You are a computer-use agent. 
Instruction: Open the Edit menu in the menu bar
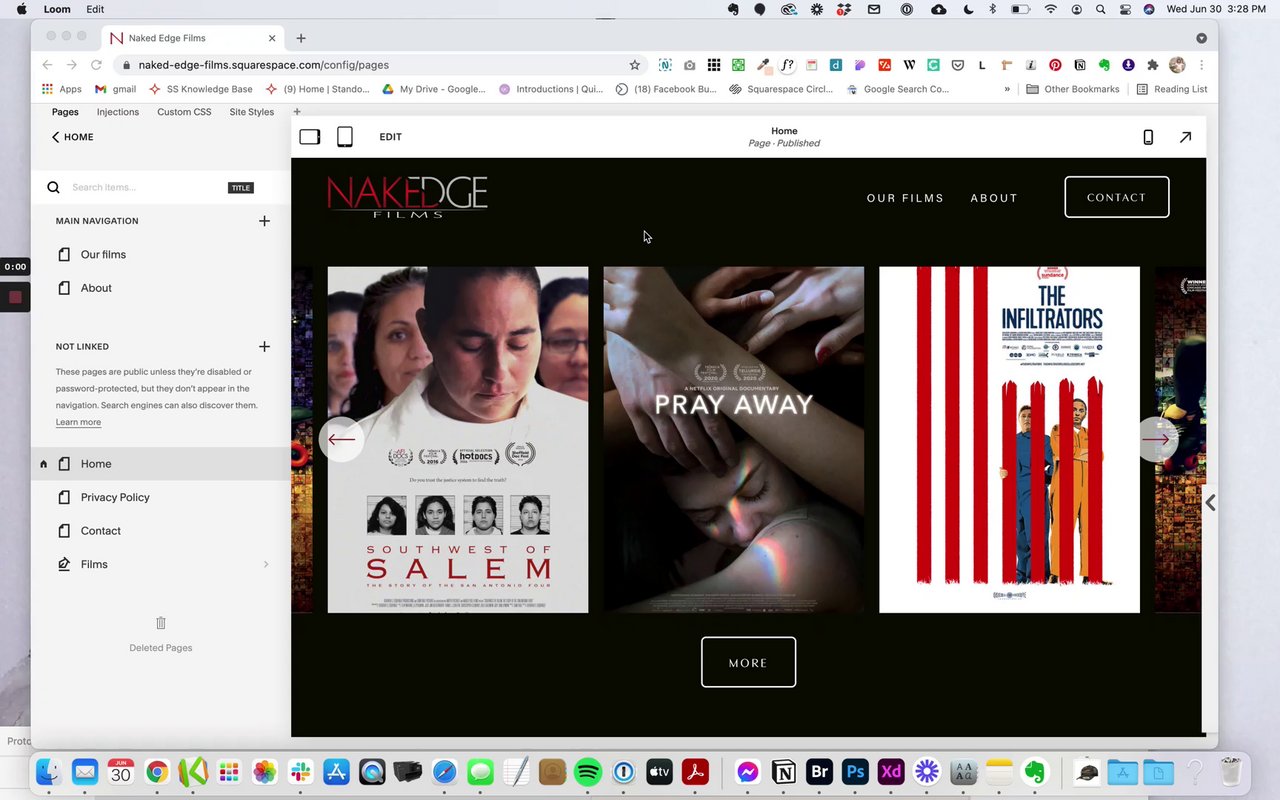[x=95, y=9]
